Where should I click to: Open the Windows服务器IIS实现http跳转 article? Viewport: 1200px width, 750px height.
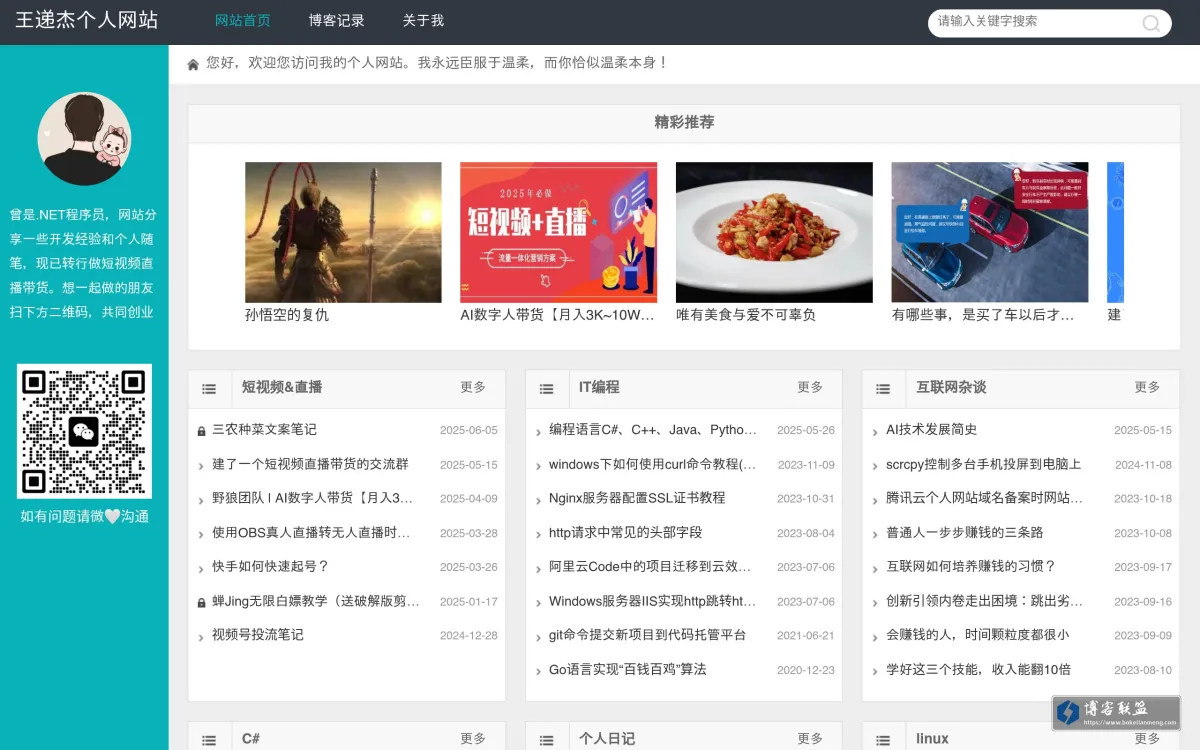pyautogui.click(x=653, y=602)
